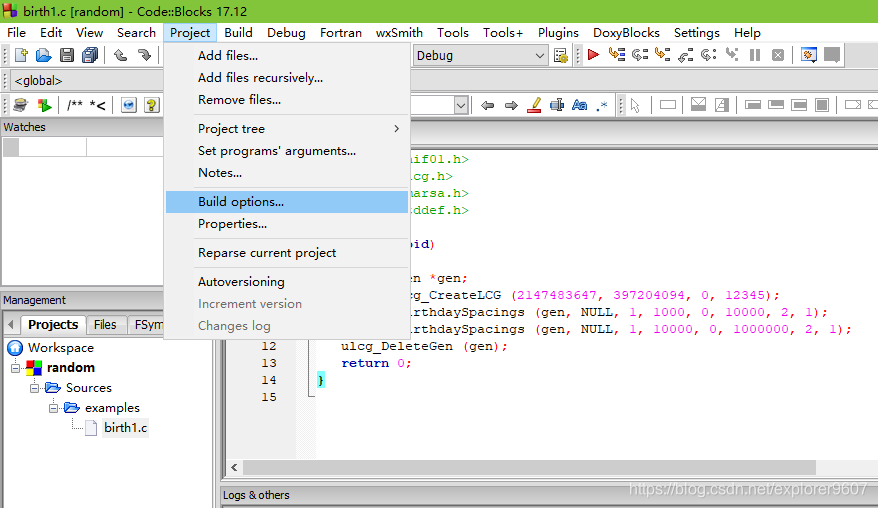Open the wxSmith menu
Screen dimensions: 878x508
coord(399,32)
